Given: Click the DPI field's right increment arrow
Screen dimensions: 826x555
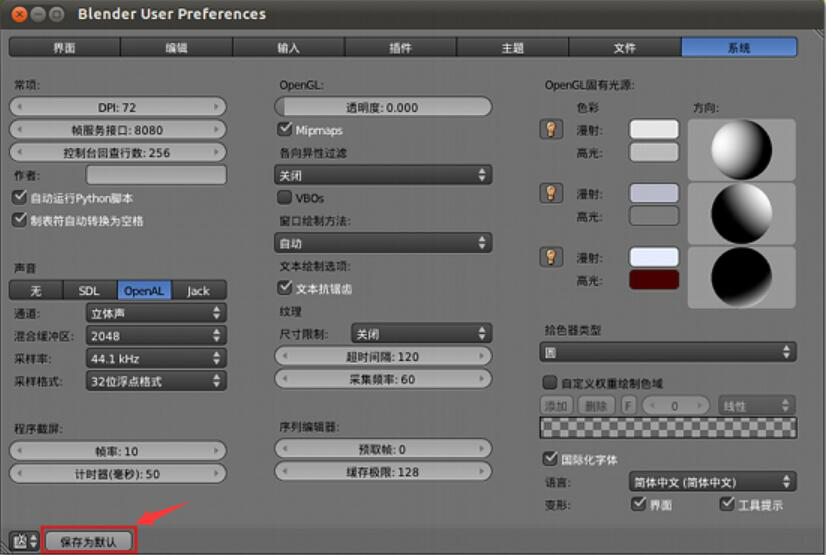Looking at the screenshot, I should click(217, 107).
